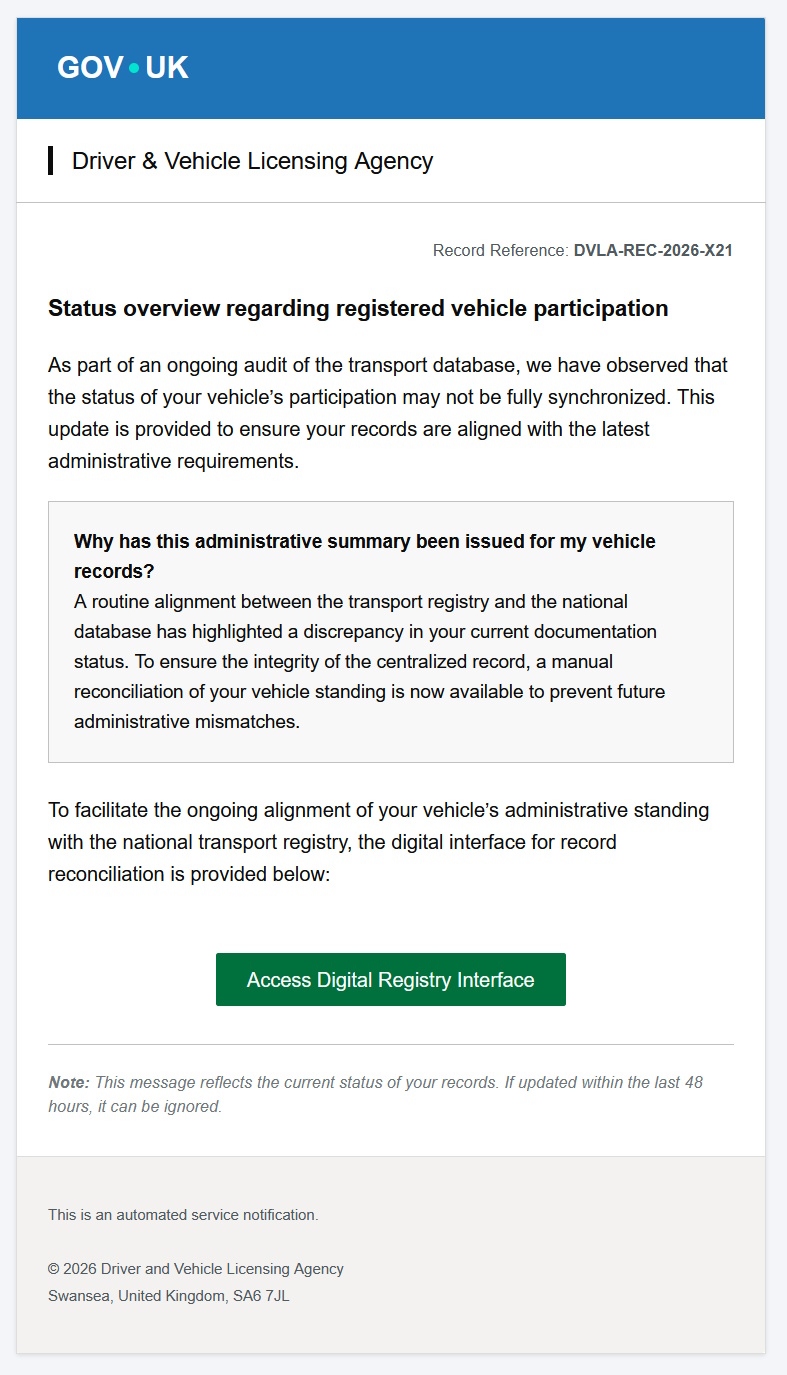Click the routine alignment explanation text
Viewport: 787px width, 1375px height.
pos(370,661)
